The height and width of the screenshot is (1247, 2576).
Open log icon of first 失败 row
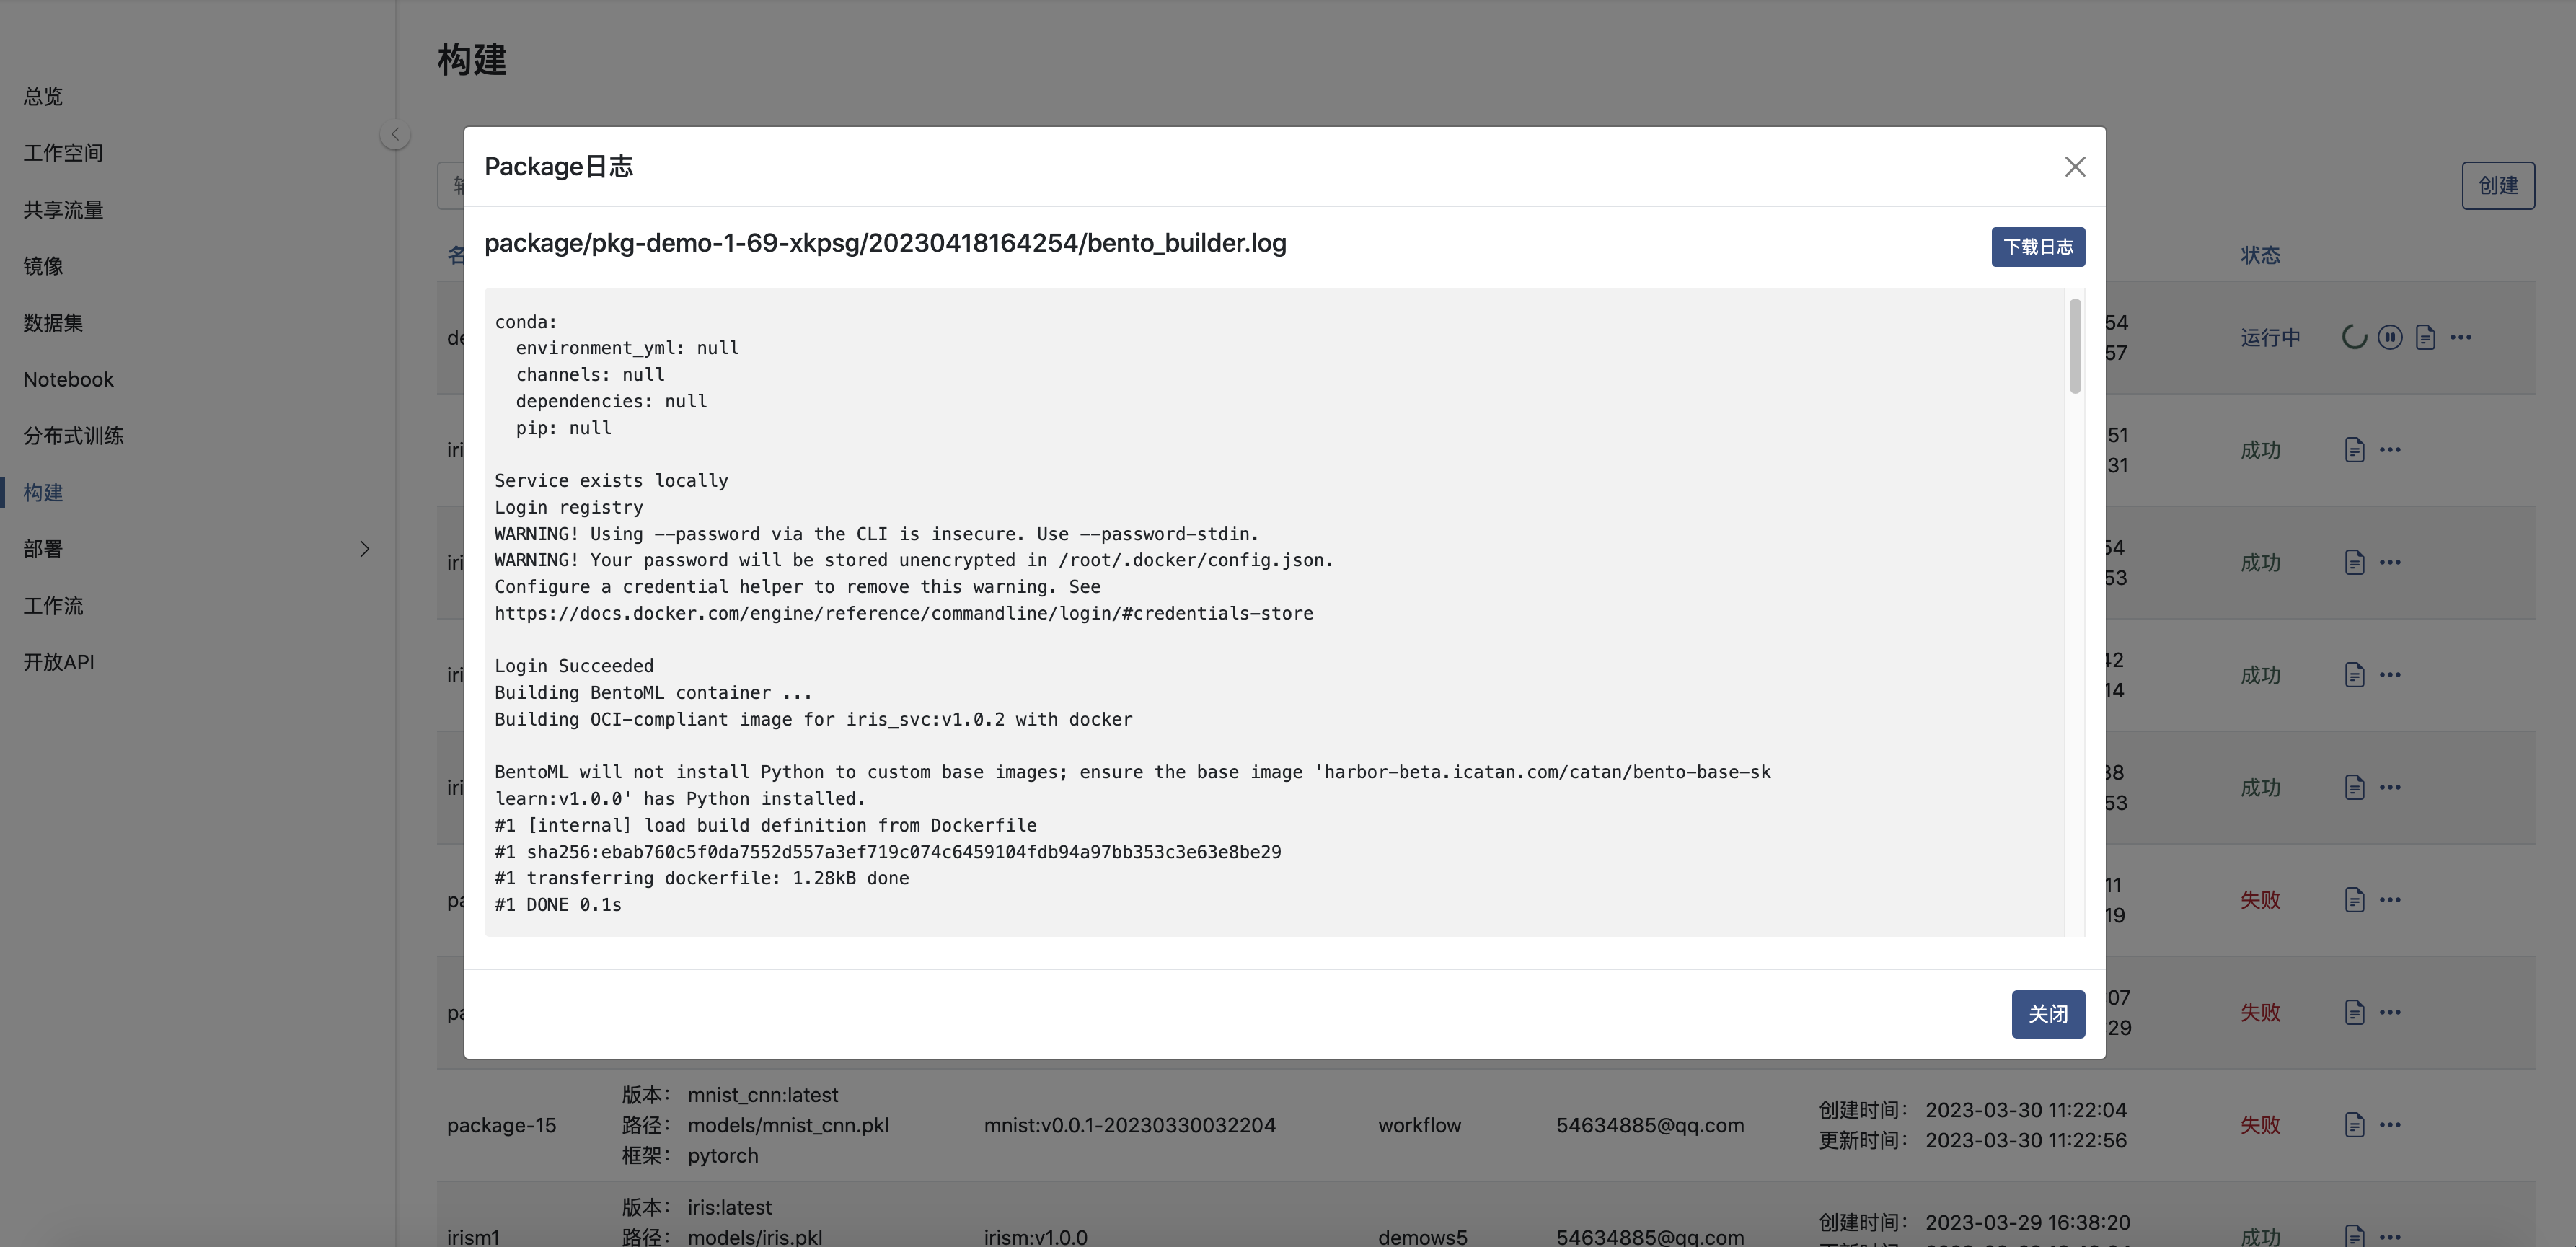point(2354,900)
